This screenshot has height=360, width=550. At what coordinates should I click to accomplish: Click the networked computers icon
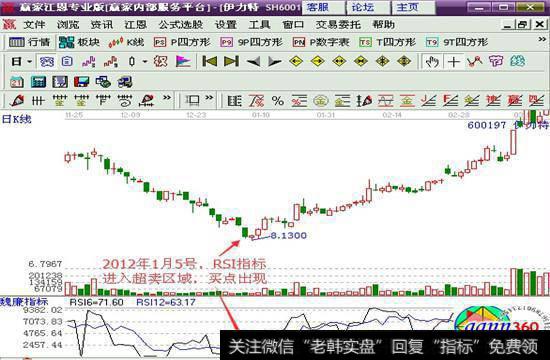pyautogui.click(x=125, y=82)
